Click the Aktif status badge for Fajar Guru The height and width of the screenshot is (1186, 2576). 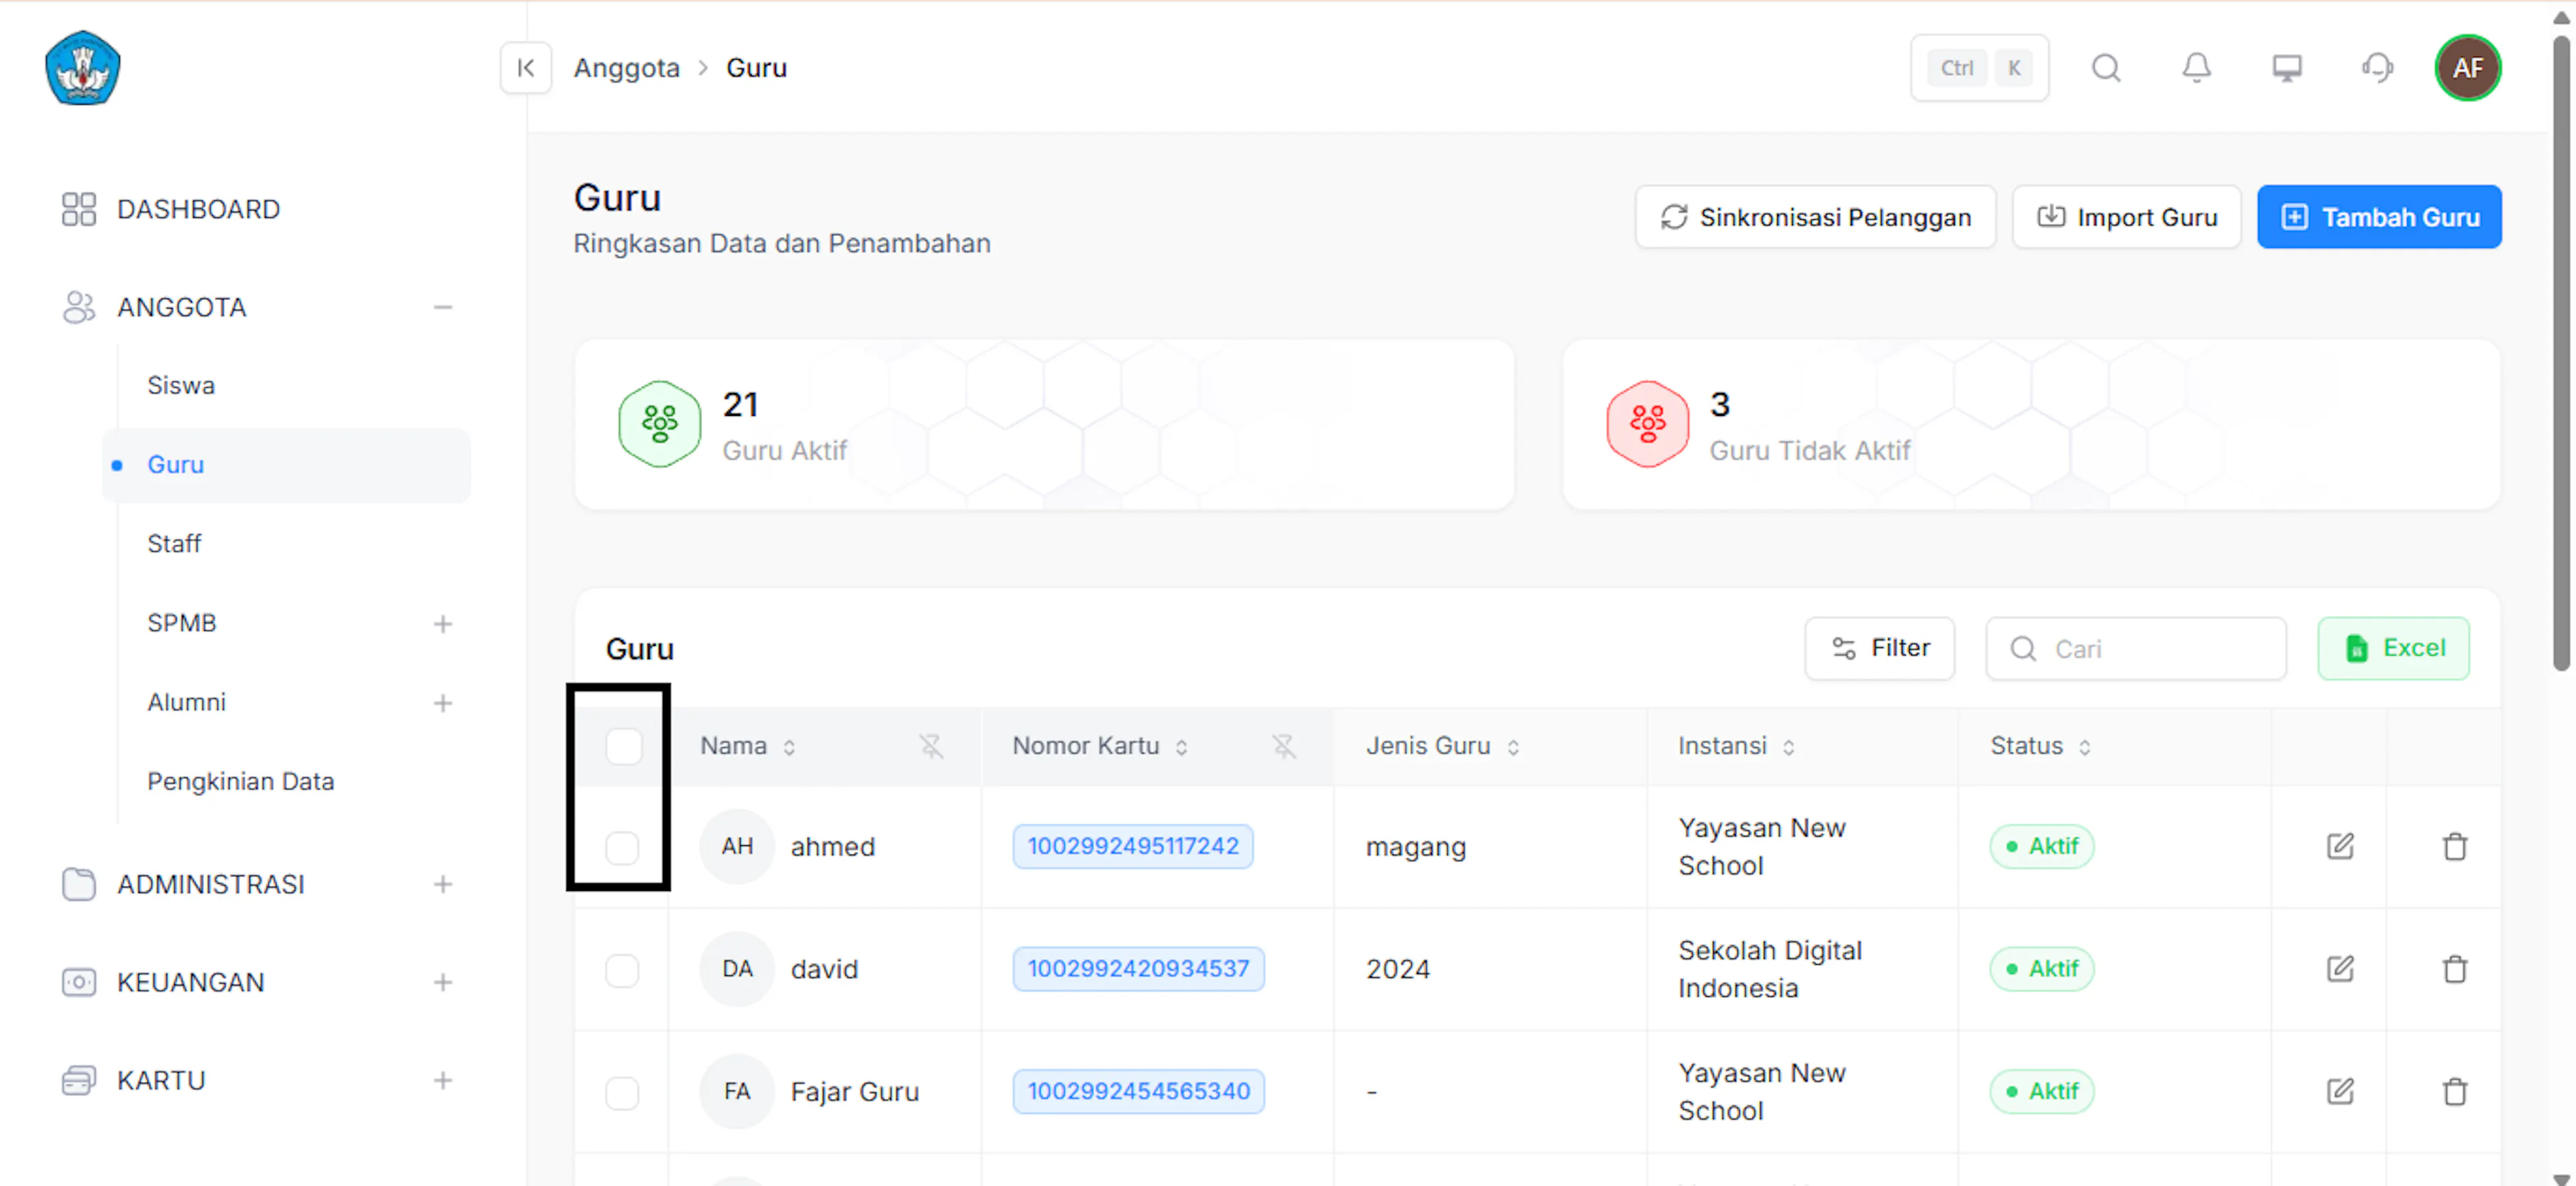click(x=2041, y=1091)
